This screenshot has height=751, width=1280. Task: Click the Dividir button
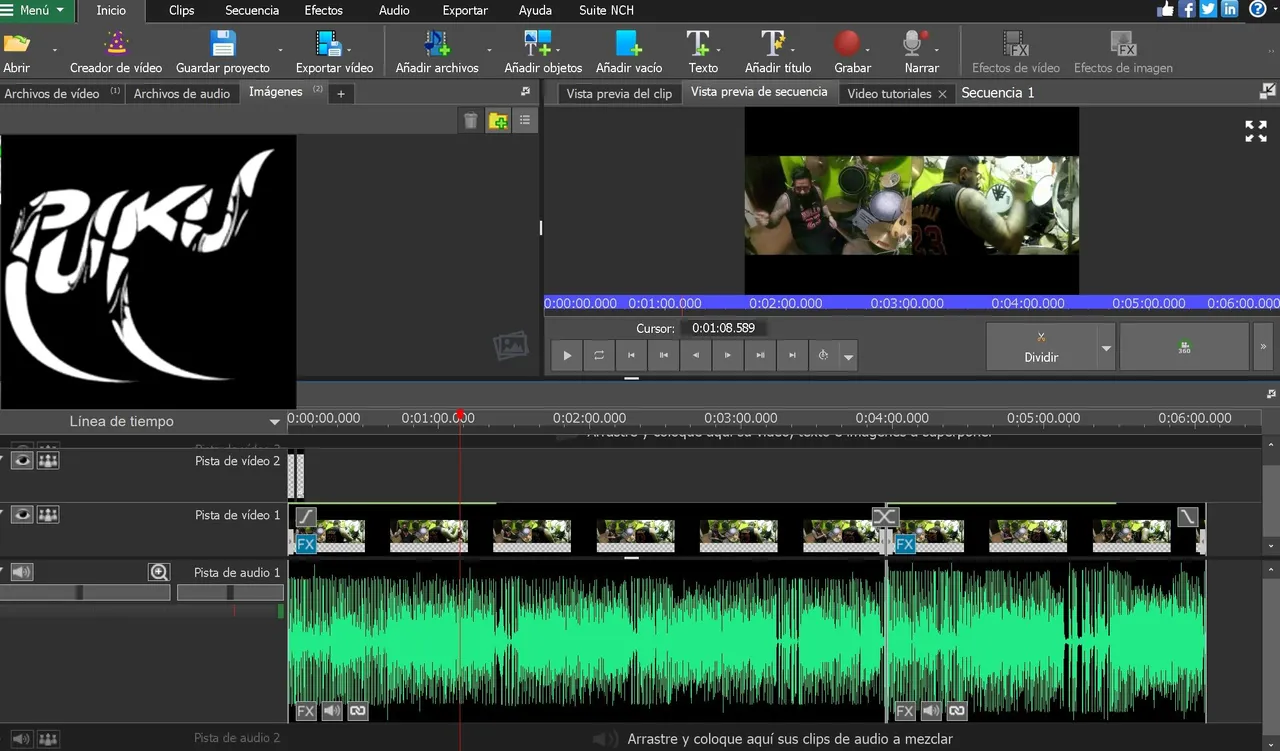tap(1041, 347)
